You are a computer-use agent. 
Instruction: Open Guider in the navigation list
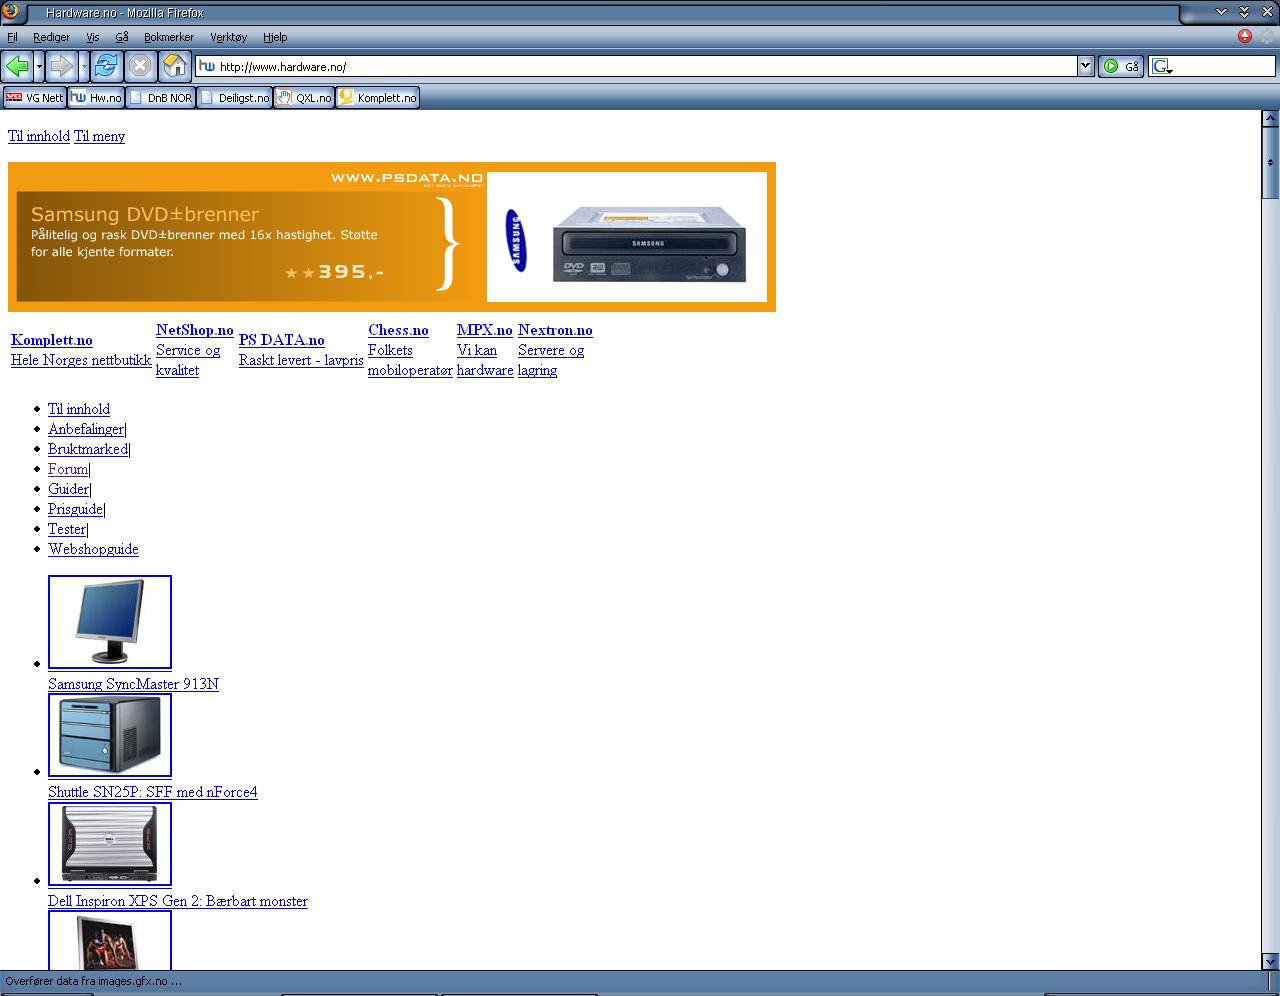tap(68, 489)
